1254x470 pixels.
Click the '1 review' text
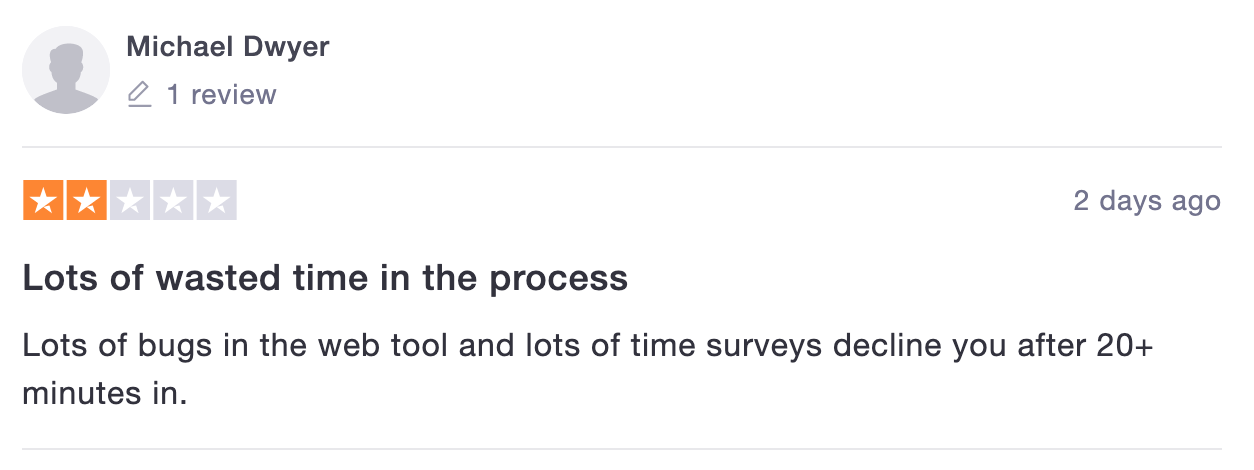coord(221,95)
